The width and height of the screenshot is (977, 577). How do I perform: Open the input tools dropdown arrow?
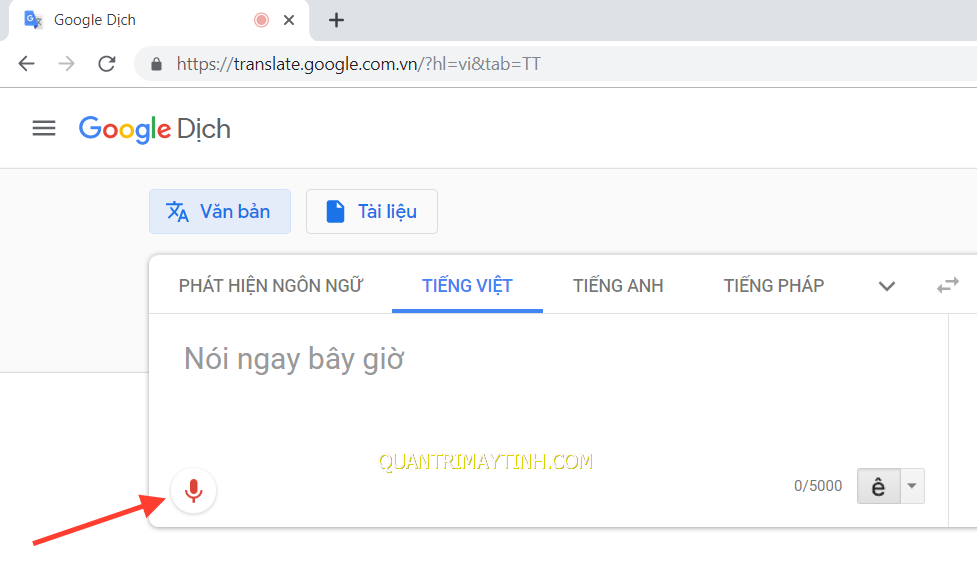click(912, 486)
